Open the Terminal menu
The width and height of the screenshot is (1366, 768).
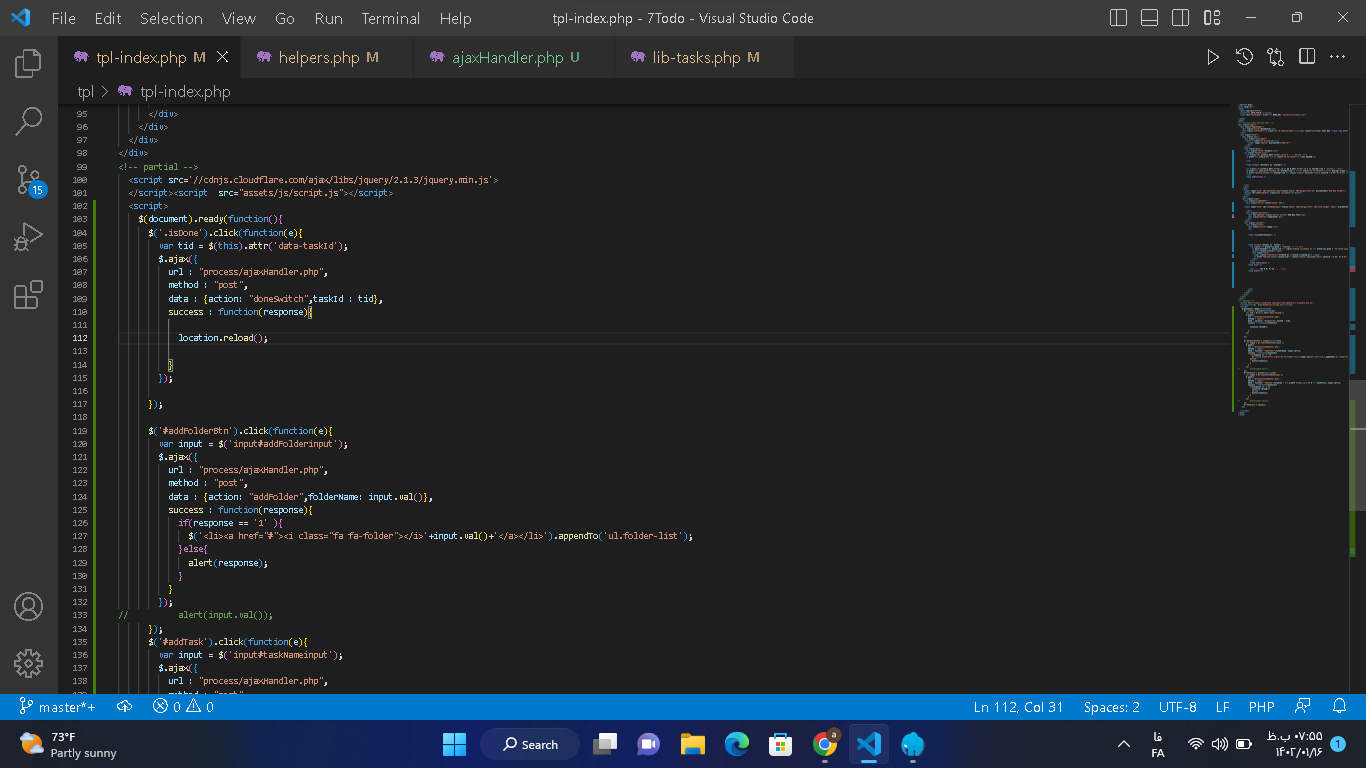[x=391, y=18]
